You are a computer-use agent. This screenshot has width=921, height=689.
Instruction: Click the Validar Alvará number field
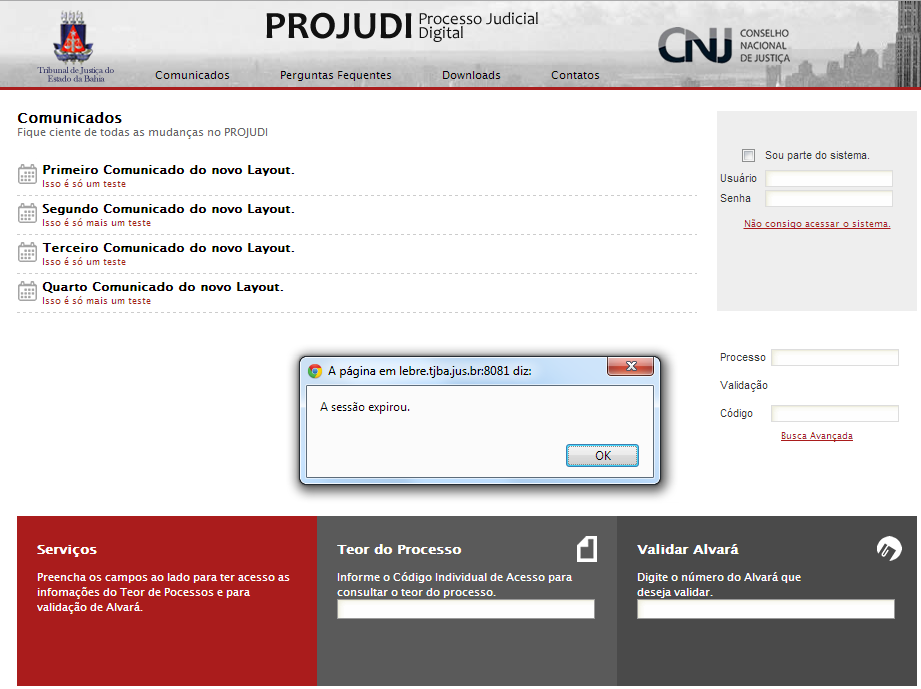coord(766,609)
